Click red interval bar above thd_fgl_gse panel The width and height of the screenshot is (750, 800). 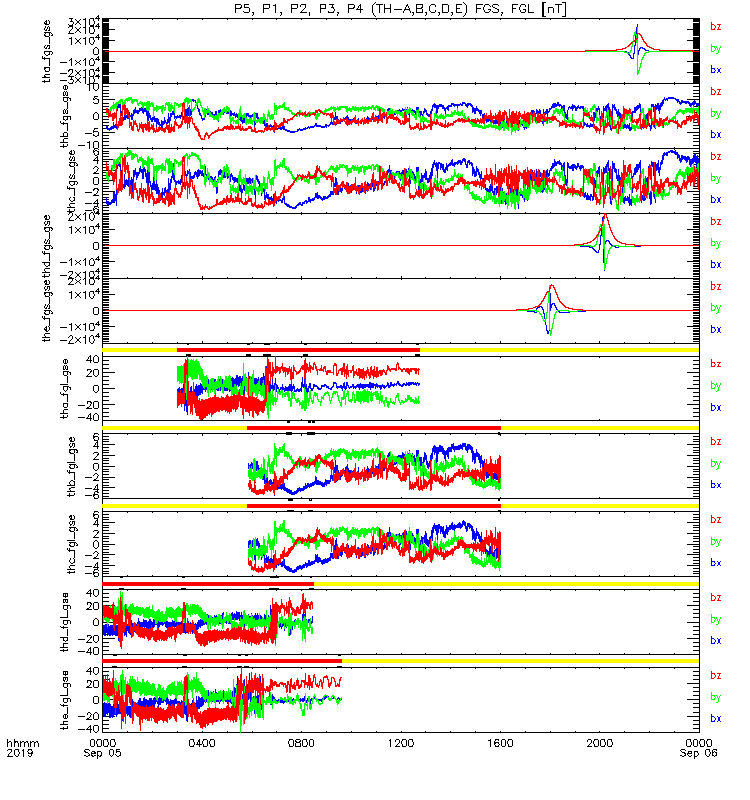(208, 584)
